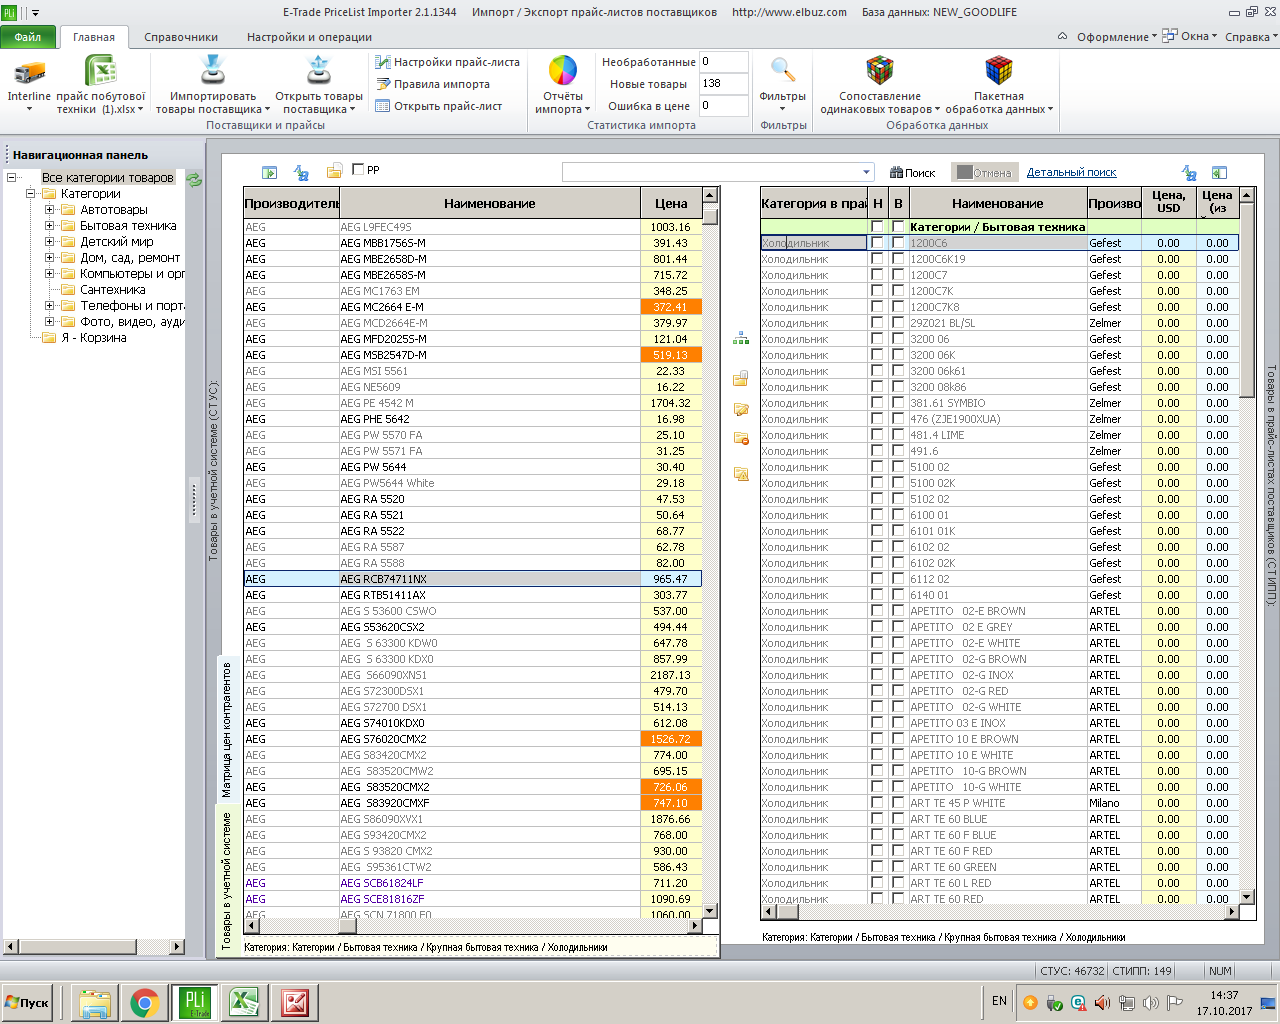The height and width of the screenshot is (1024, 1280).
Task: Toggle the PP checkbox
Action: pyautogui.click(x=358, y=170)
